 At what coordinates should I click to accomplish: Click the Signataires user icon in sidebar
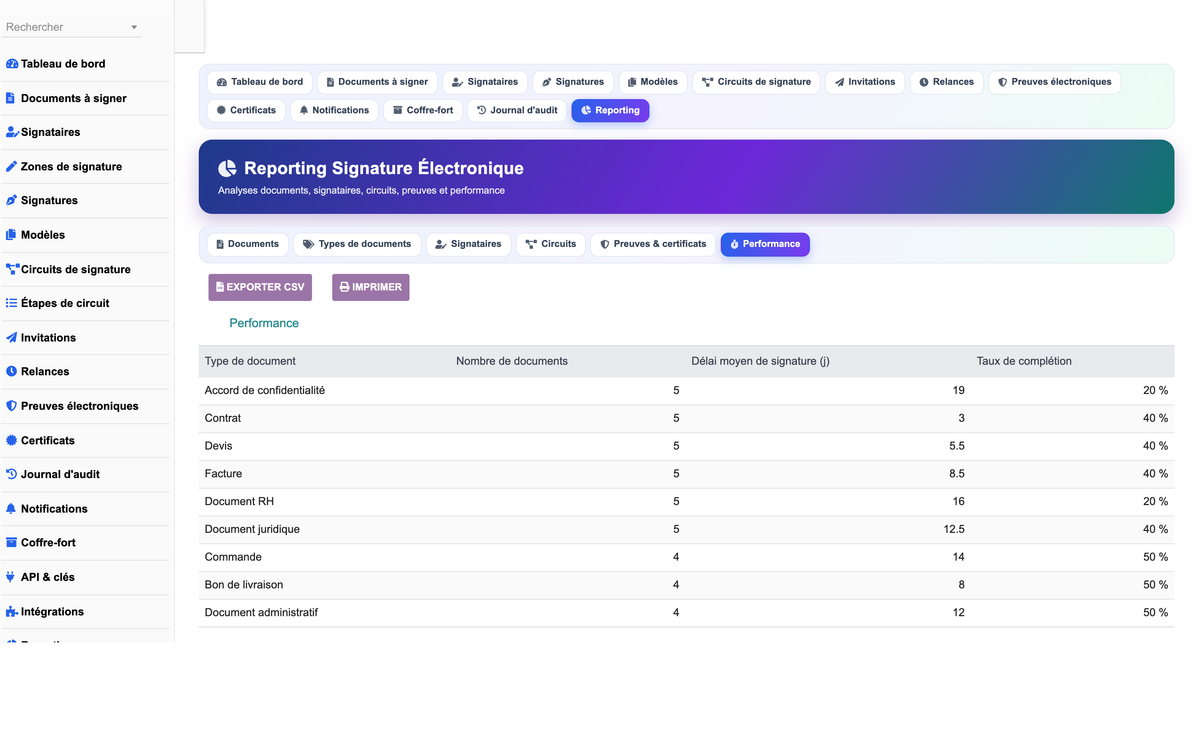(13, 132)
